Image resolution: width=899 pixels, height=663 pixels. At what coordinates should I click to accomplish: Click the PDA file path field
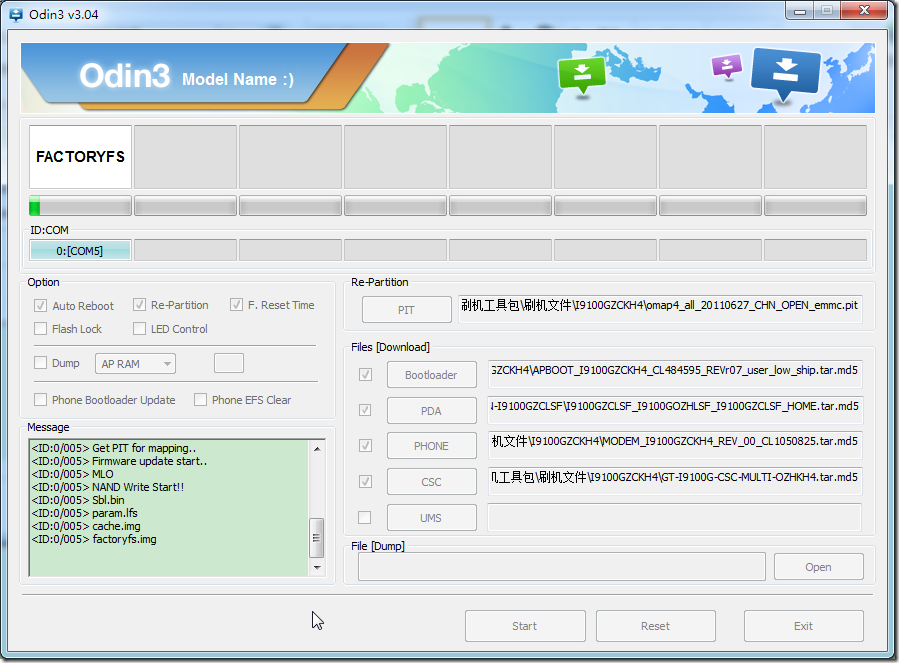click(x=675, y=410)
